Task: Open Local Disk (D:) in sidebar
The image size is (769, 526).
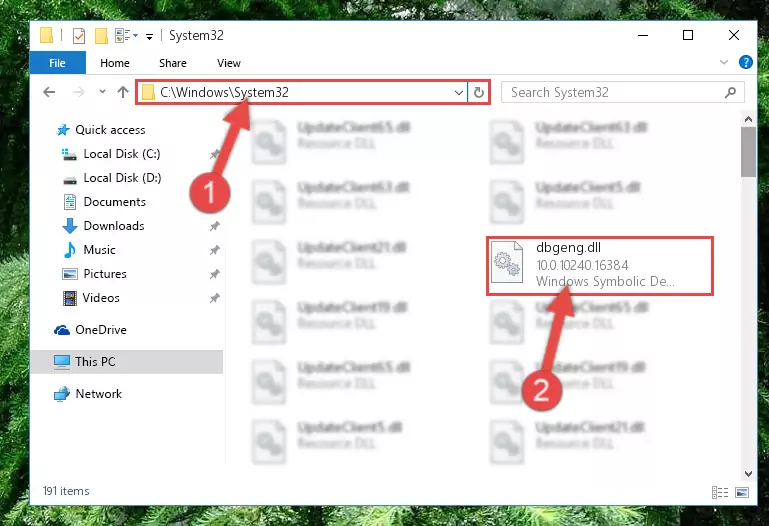Action: (122, 178)
